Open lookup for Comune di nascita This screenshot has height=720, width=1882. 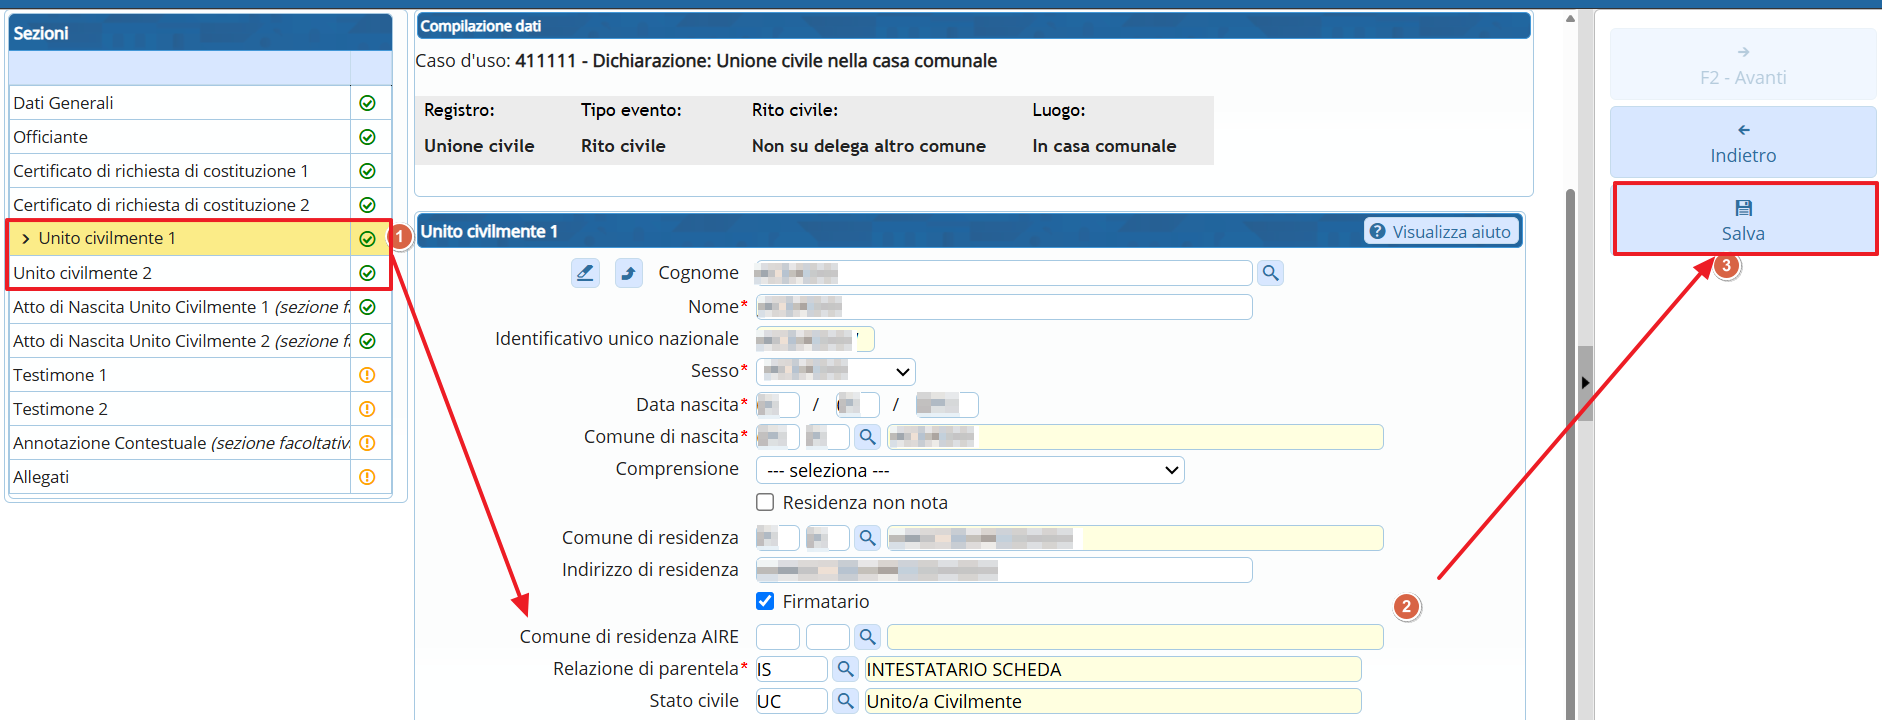click(x=867, y=437)
